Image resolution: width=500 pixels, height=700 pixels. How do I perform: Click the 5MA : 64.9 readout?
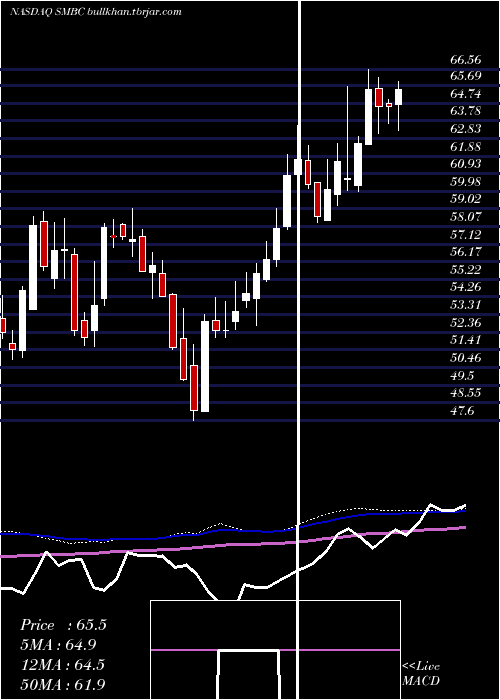tap(58, 645)
